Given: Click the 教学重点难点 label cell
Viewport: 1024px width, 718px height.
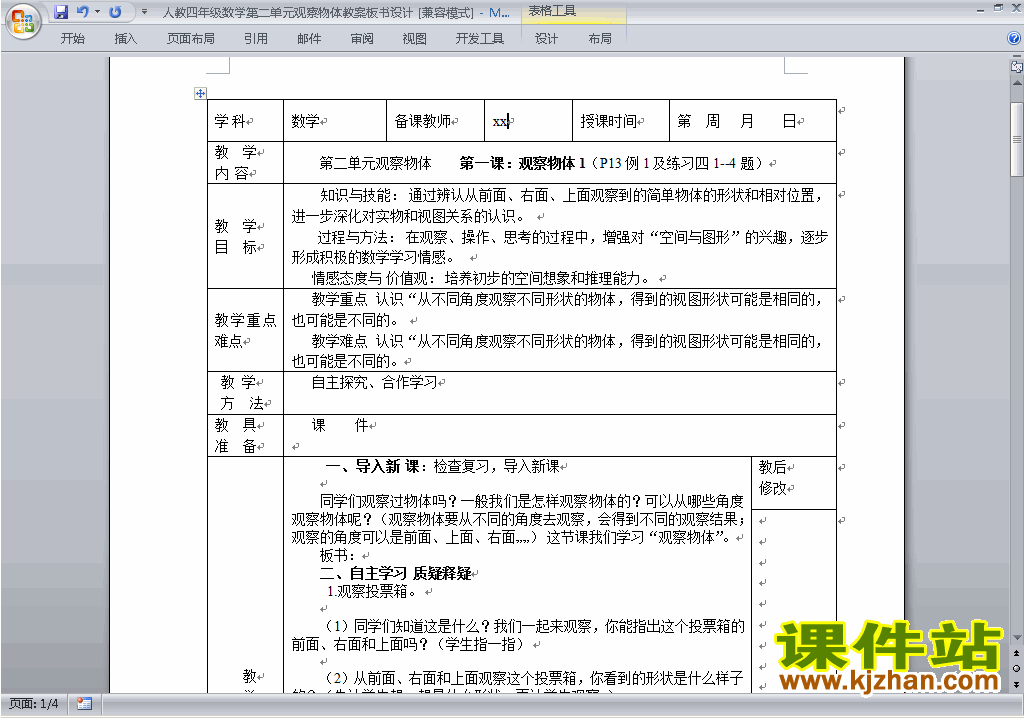Looking at the screenshot, I should (246, 330).
